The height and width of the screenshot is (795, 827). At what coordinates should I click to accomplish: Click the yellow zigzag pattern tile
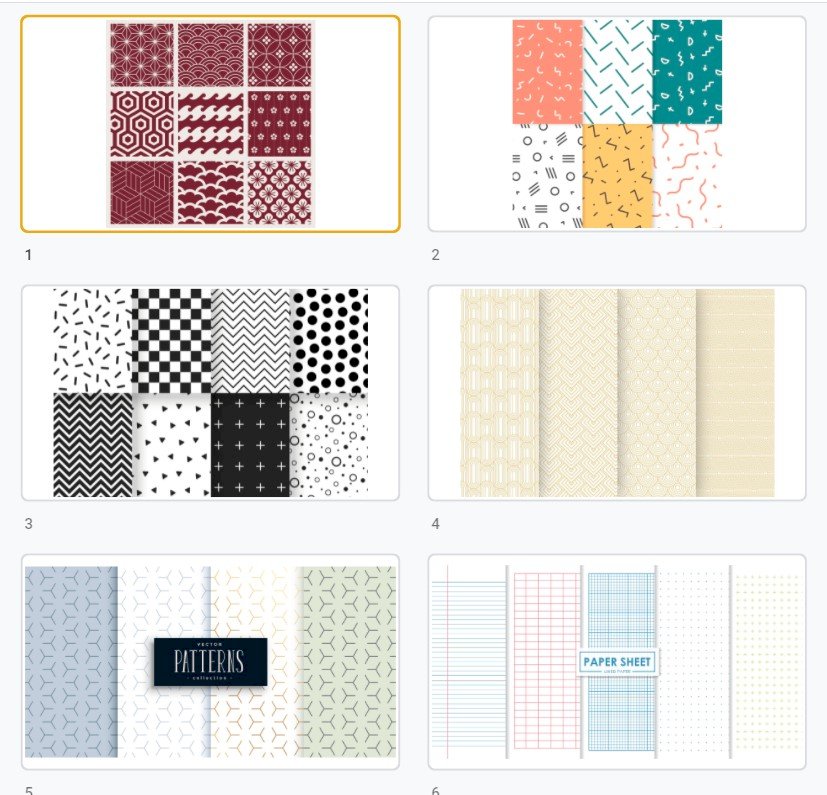(x=618, y=176)
